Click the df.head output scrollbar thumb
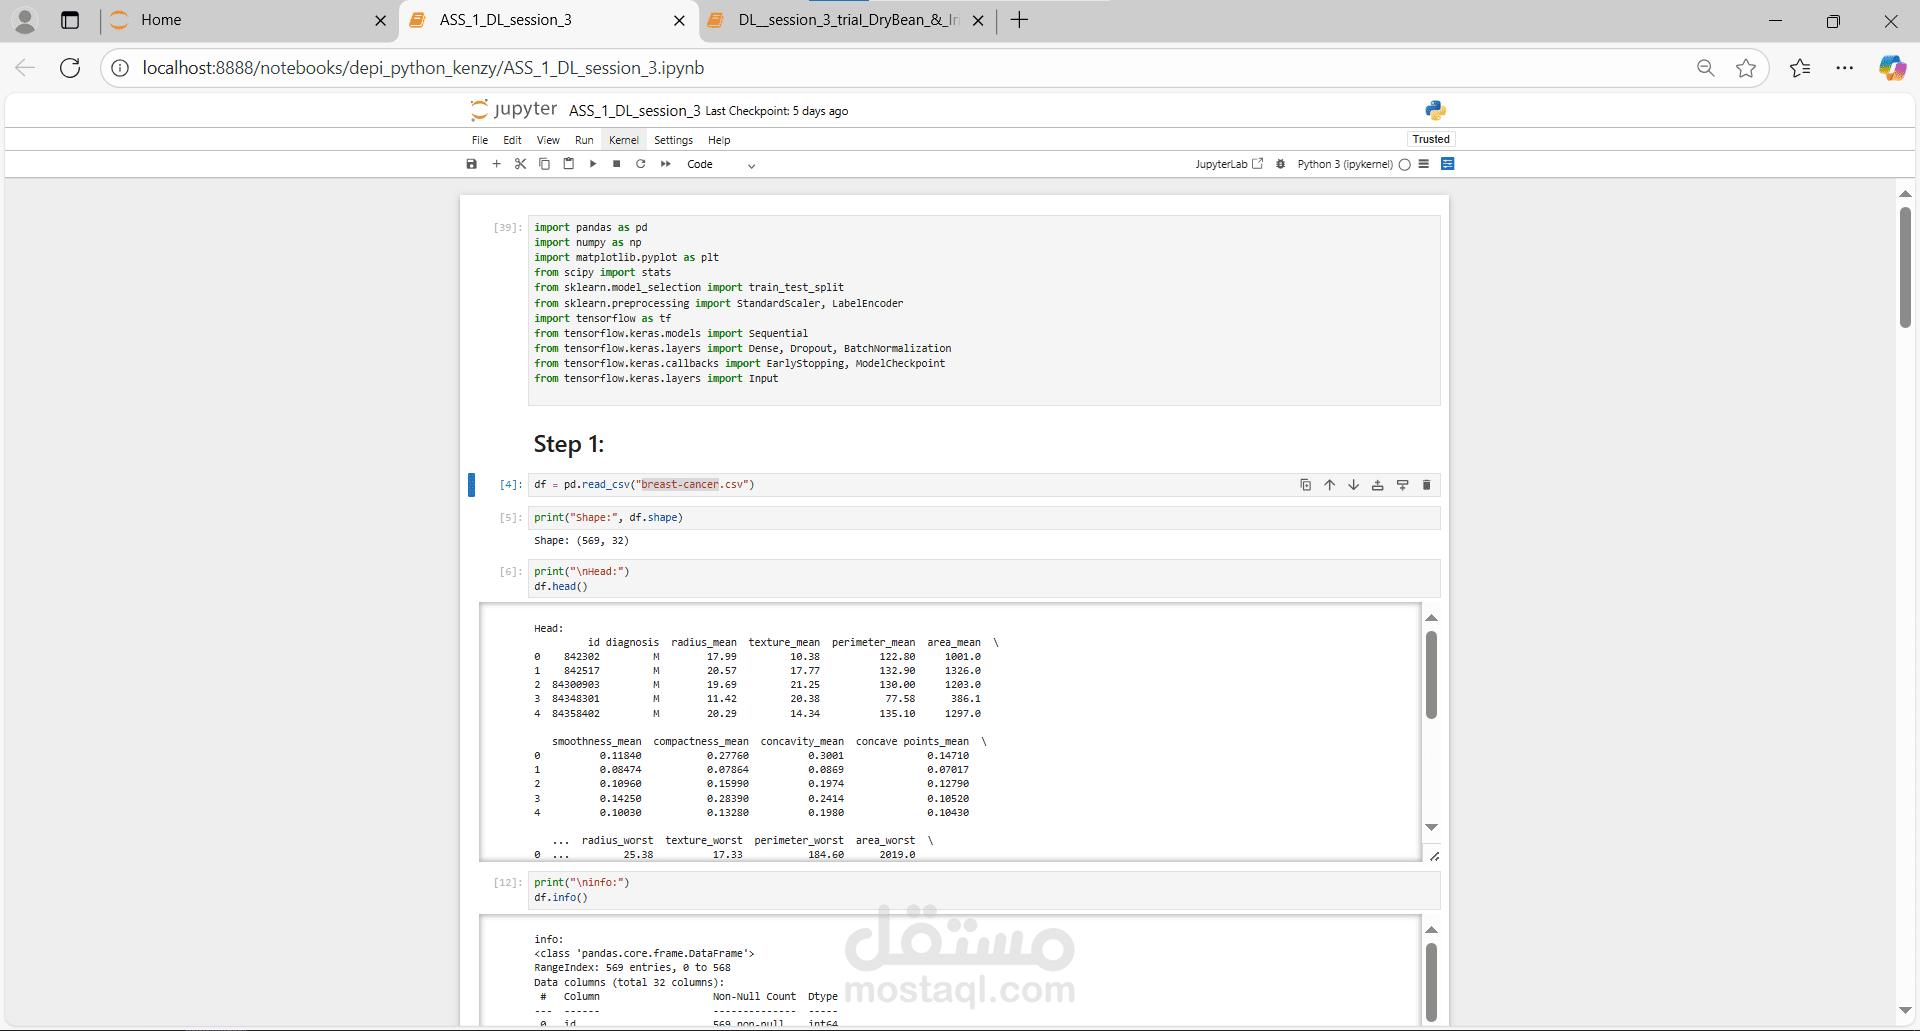Viewport: 1920px width, 1031px height. click(x=1431, y=674)
